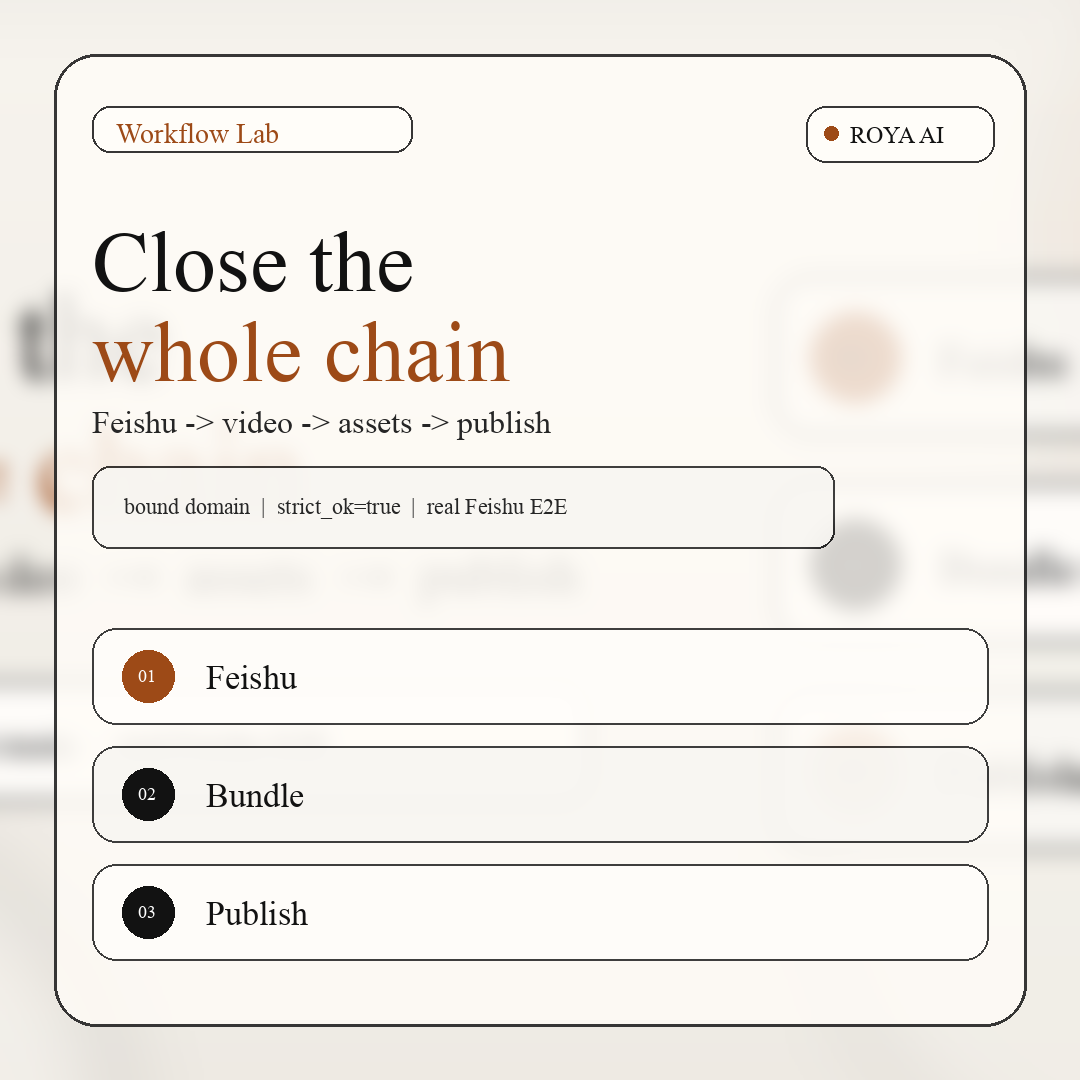Image resolution: width=1080 pixels, height=1080 pixels.
Task: Click the ROYA AI badge text
Action: [896, 135]
